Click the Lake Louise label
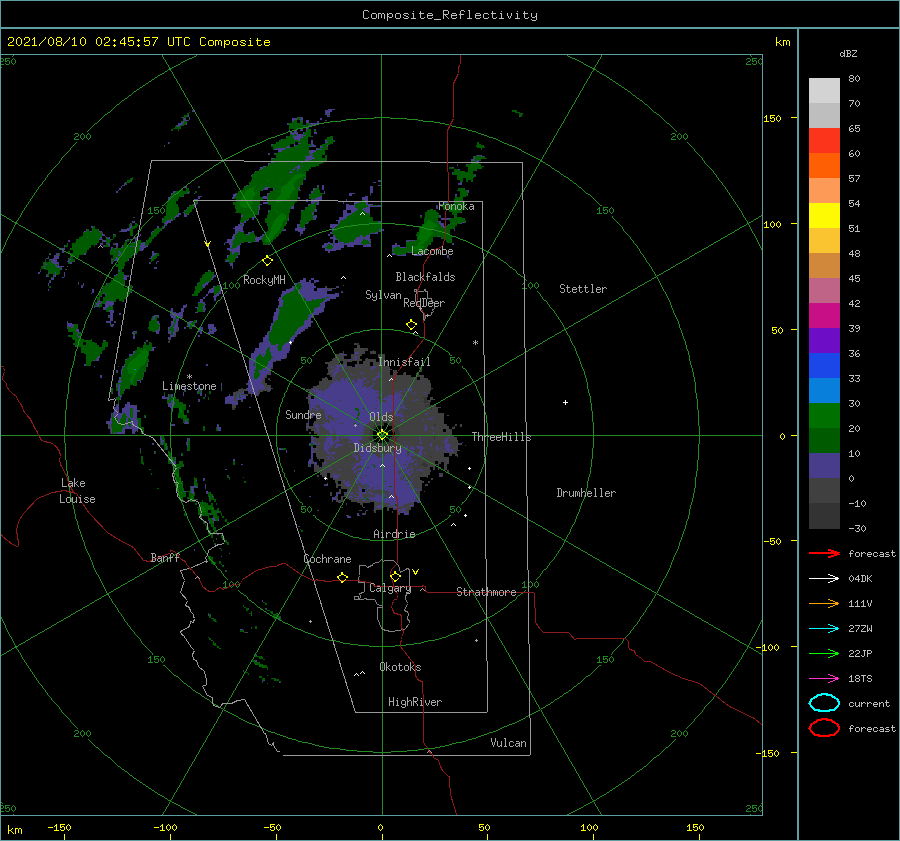Screen dimensions: 900x841 [x=77, y=491]
